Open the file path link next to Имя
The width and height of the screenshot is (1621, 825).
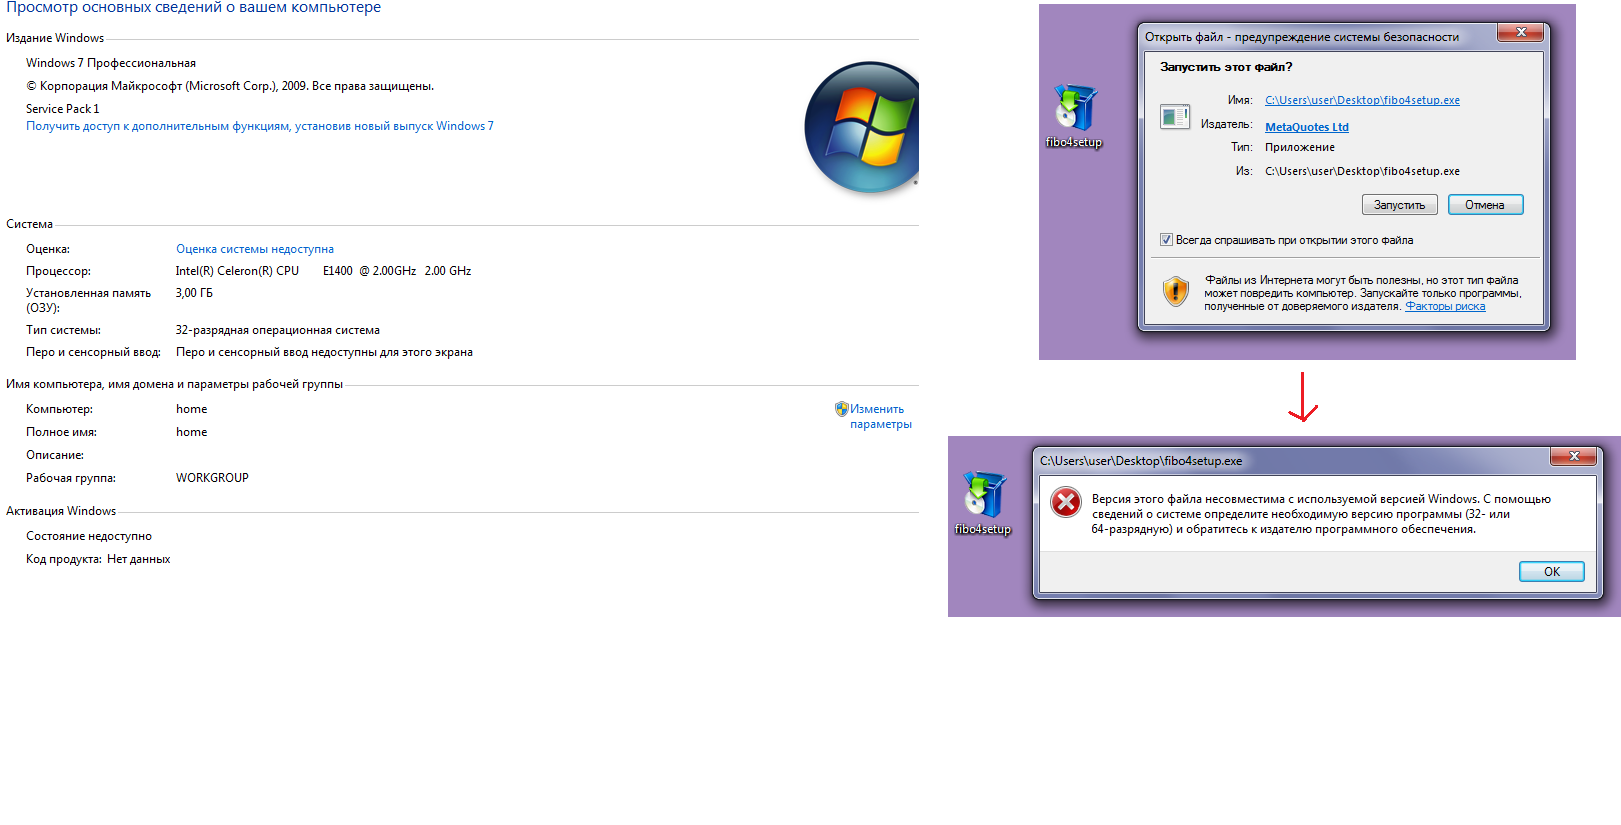click(1362, 100)
